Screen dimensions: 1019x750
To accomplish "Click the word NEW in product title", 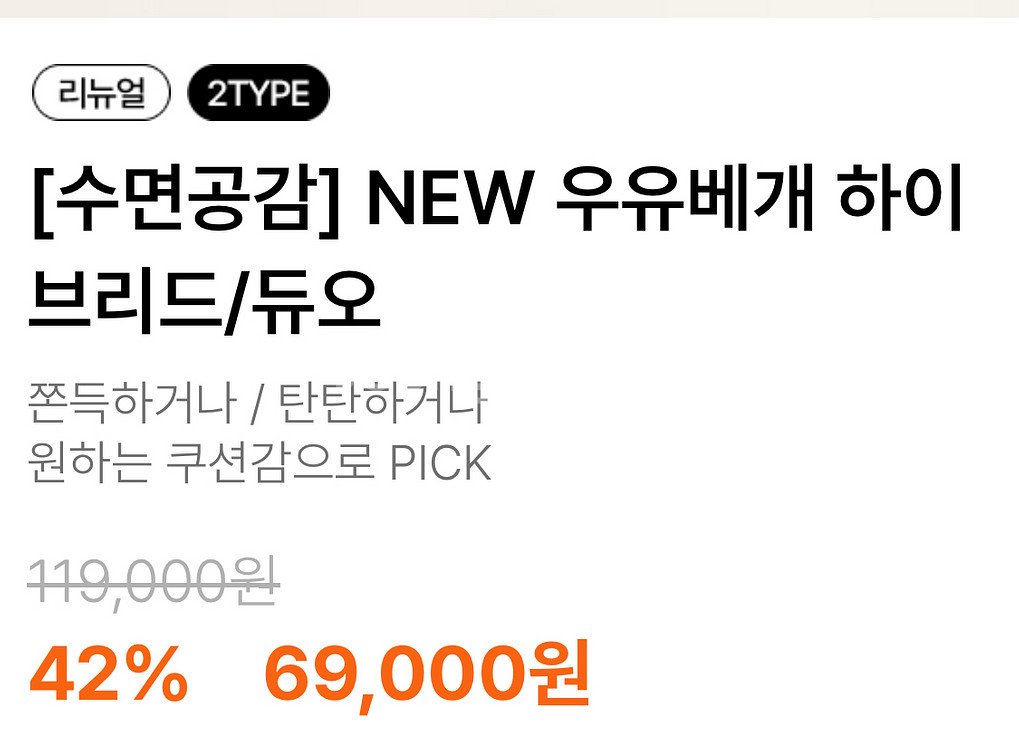I will tap(450, 198).
